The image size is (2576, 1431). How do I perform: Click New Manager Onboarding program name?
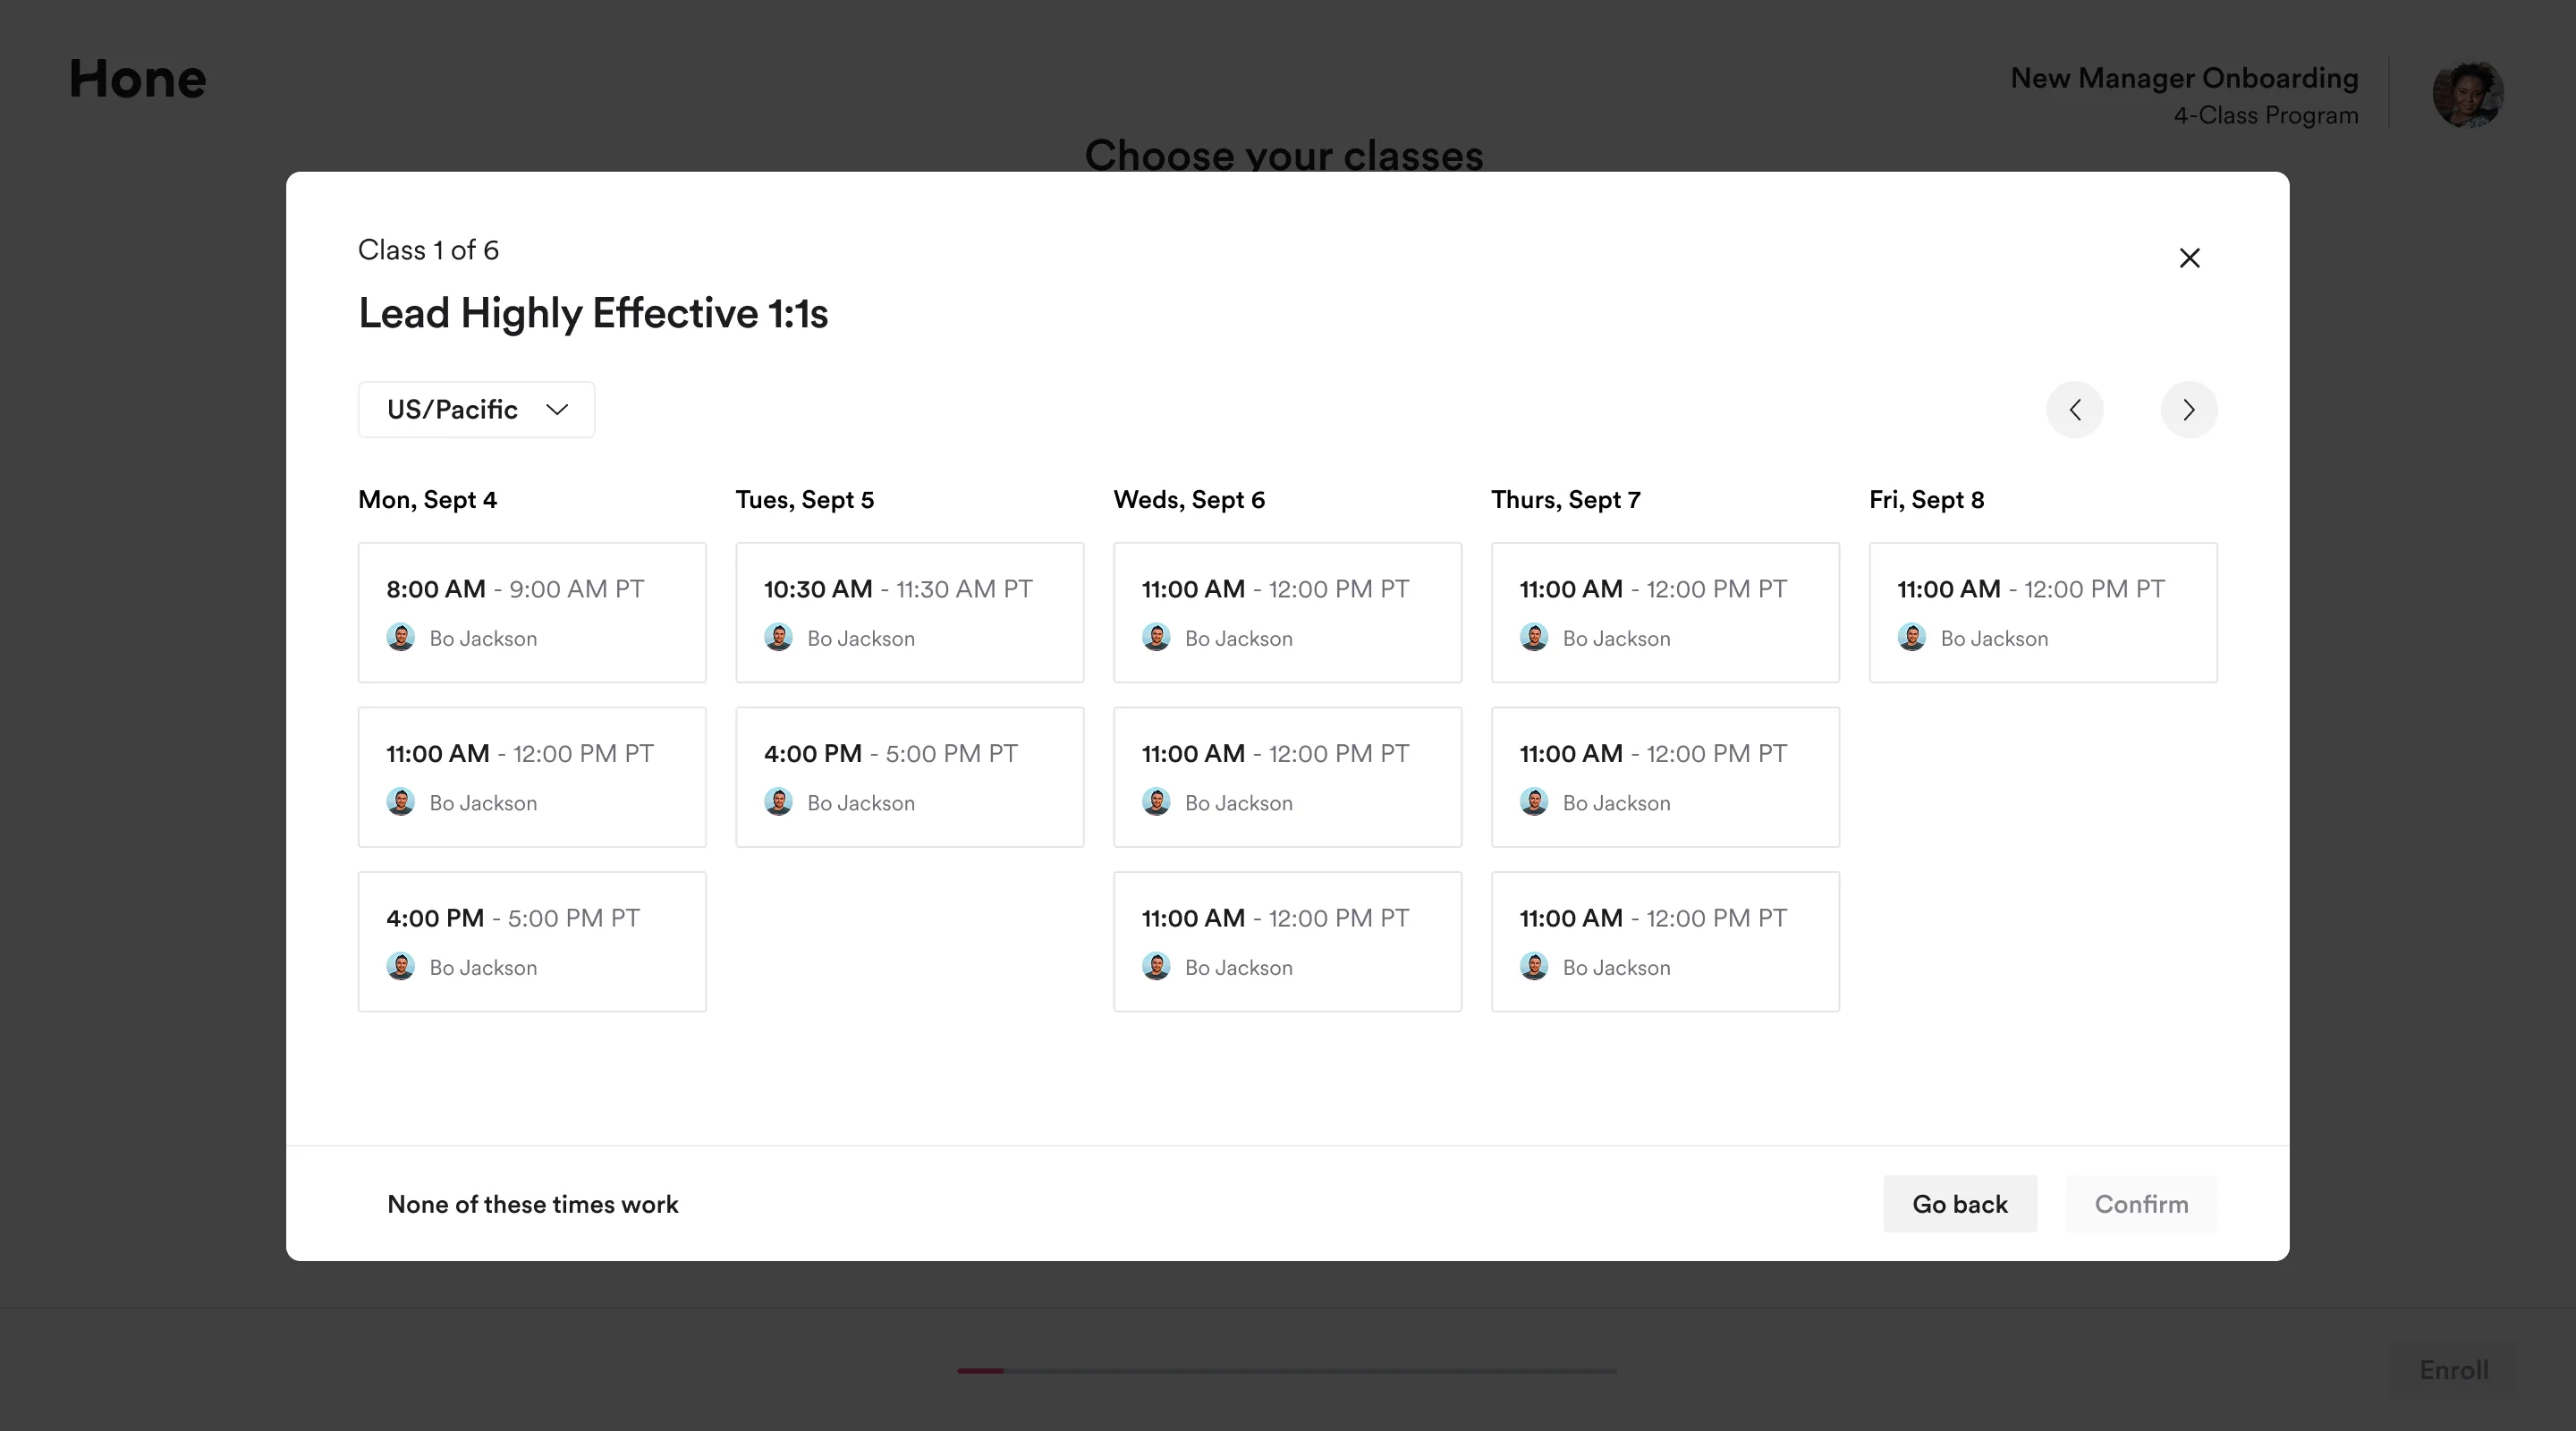coord(2184,78)
